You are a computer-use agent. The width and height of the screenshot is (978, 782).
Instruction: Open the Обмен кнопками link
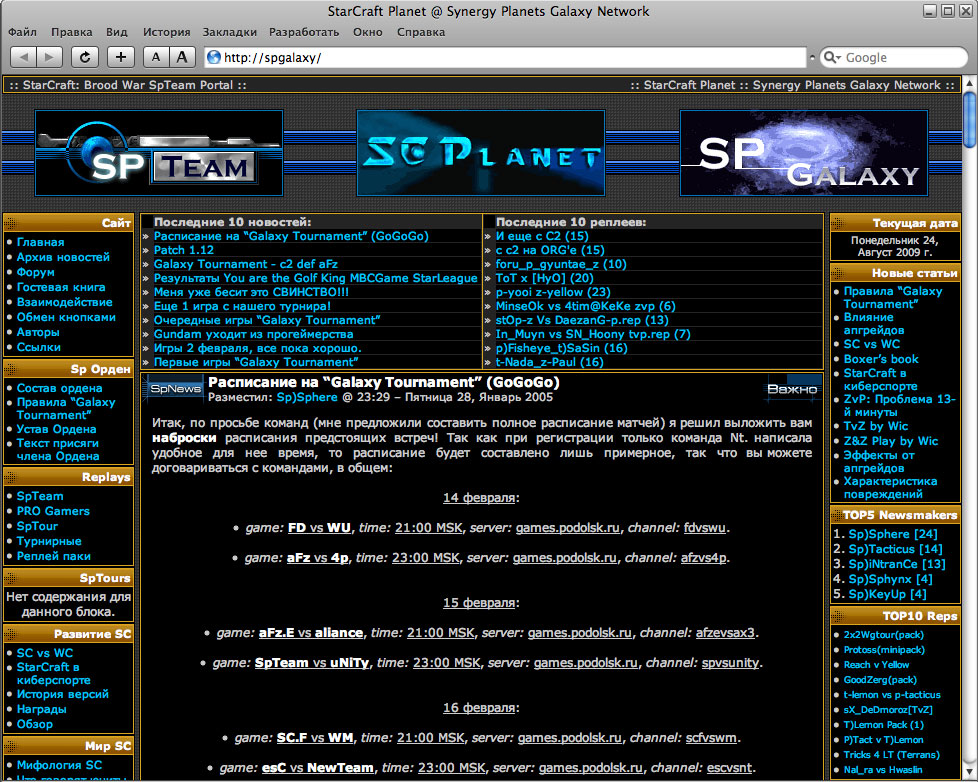(66, 317)
